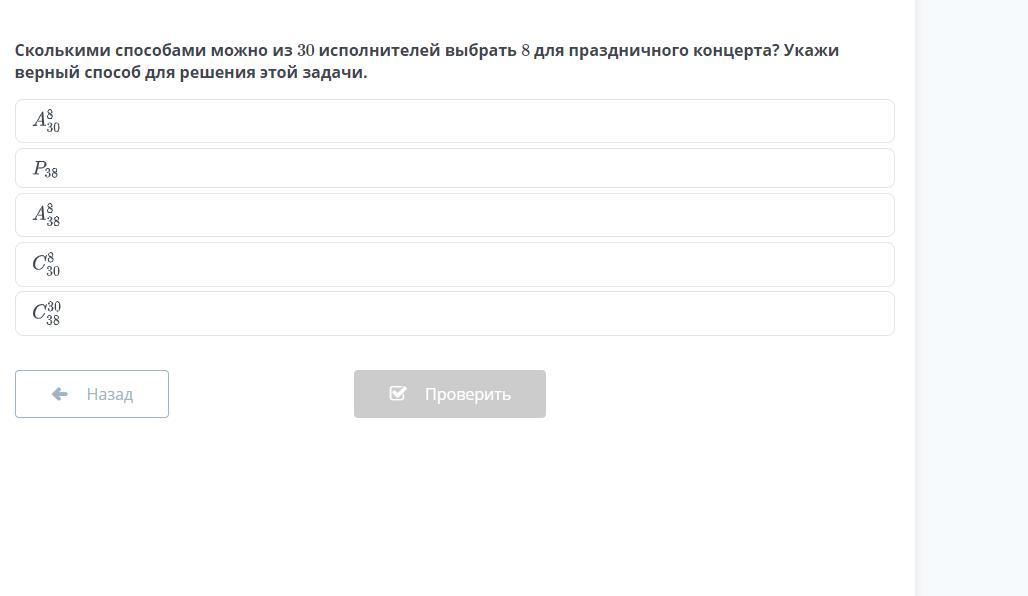Click the formula symbol C in fourth option
The width and height of the screenshot is (1028, 596).
click(39, 264)
